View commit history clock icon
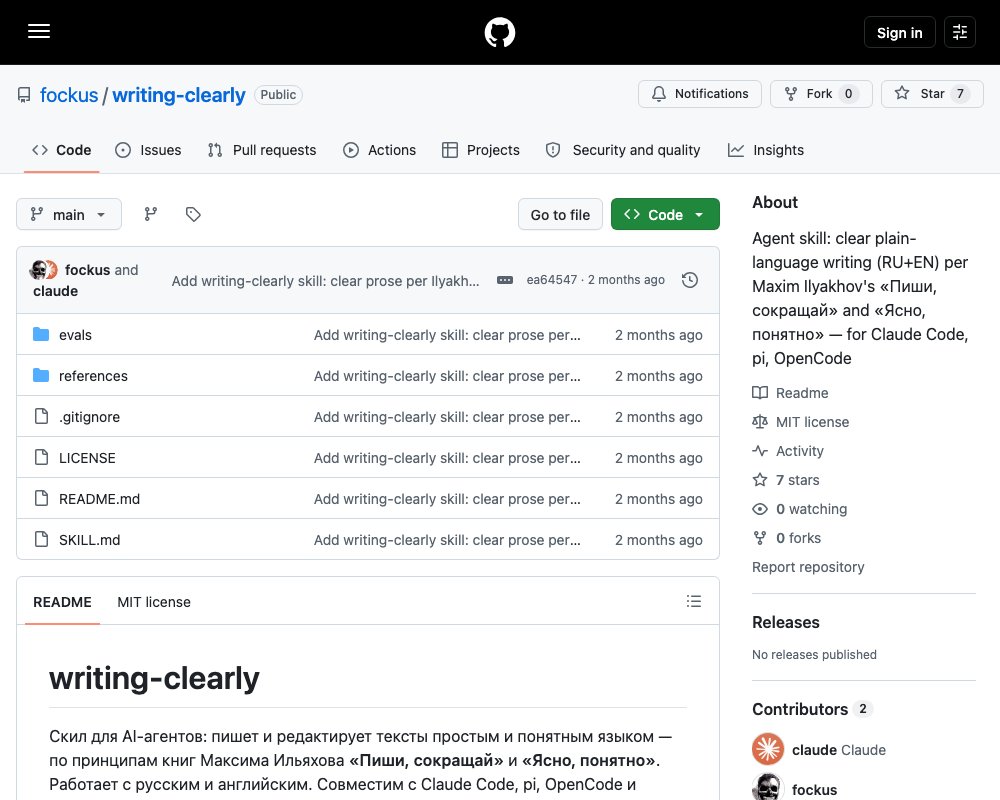1000x800 pixels. pos(689,280)
